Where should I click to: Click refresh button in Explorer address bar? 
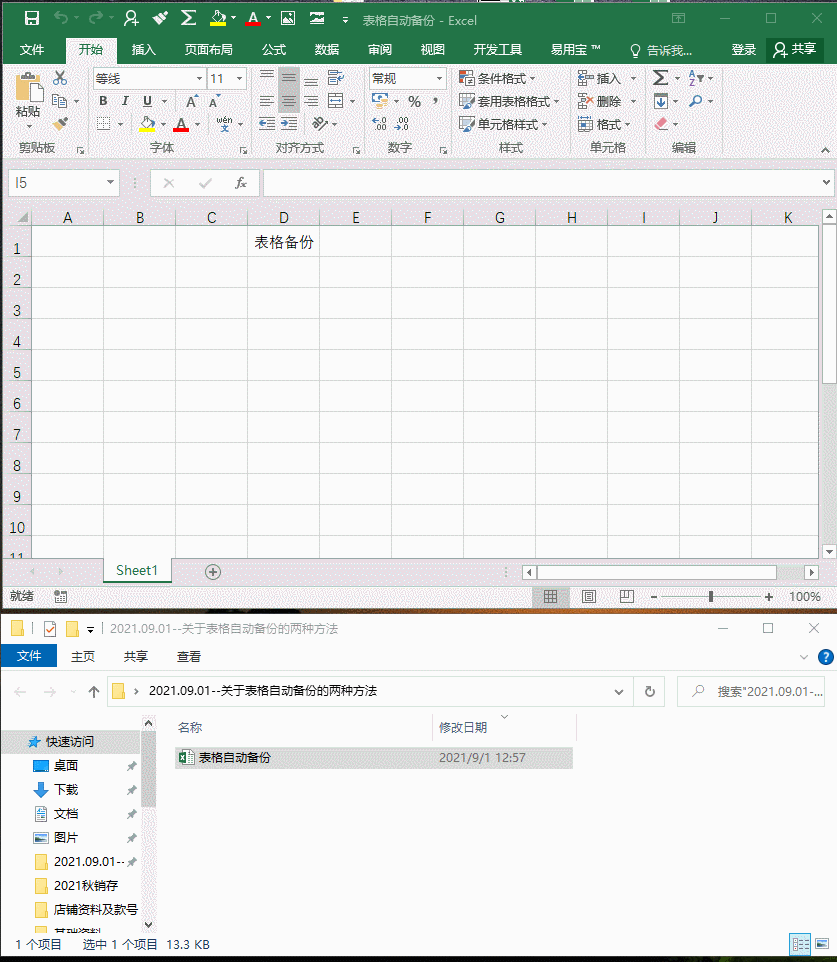[x=649, y=691]
